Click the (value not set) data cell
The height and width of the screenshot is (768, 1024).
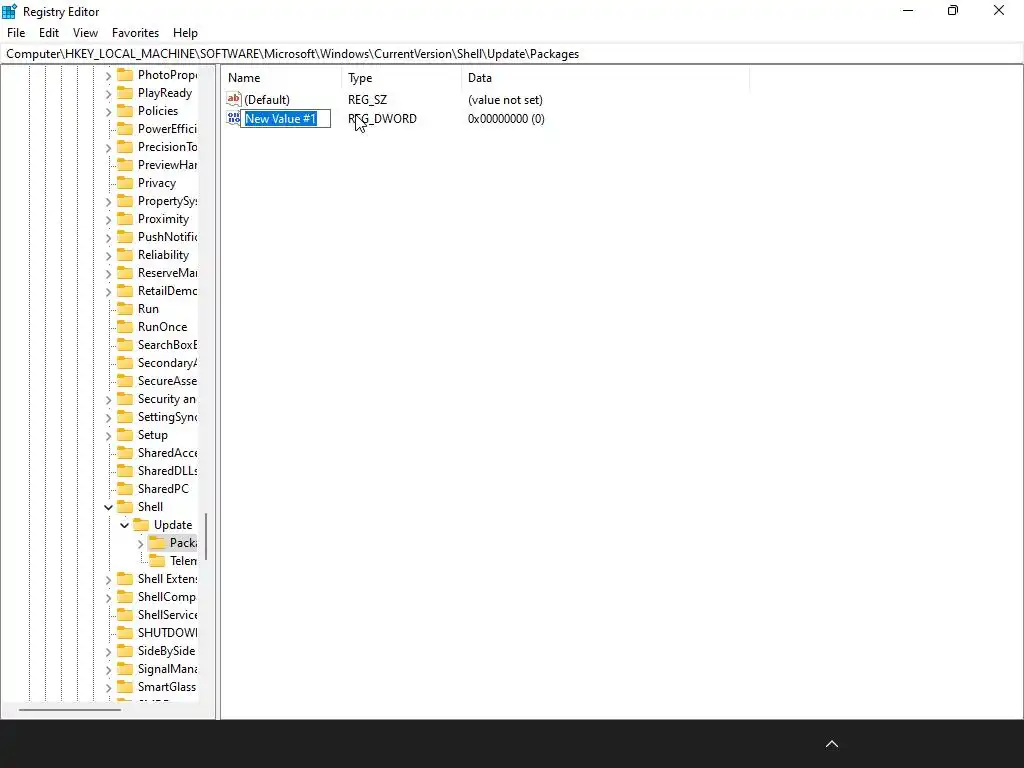[505, 100]
